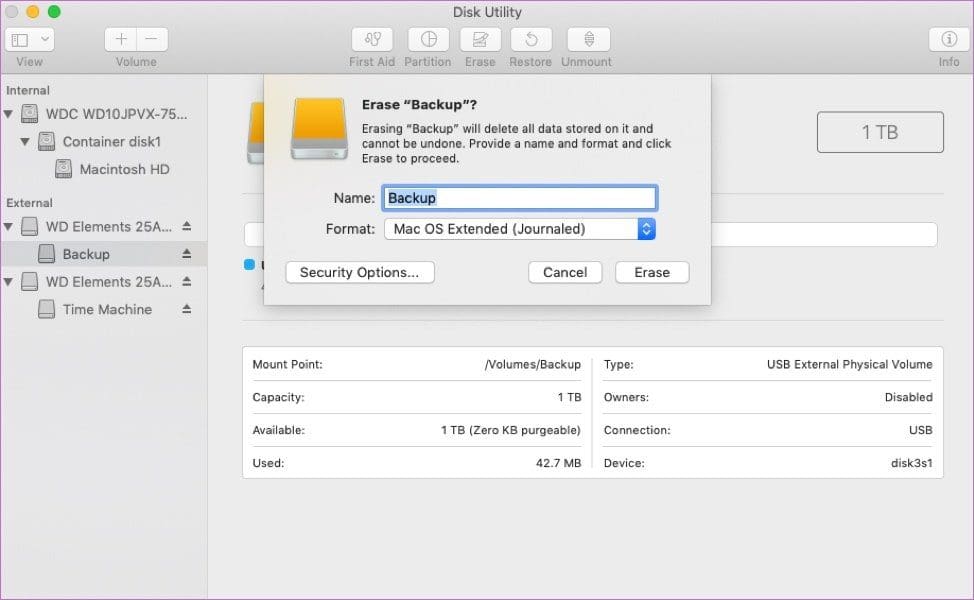974x600 pixels.
Task: Eject the second WD Elements 25A disk
Action: coord(186,281)
